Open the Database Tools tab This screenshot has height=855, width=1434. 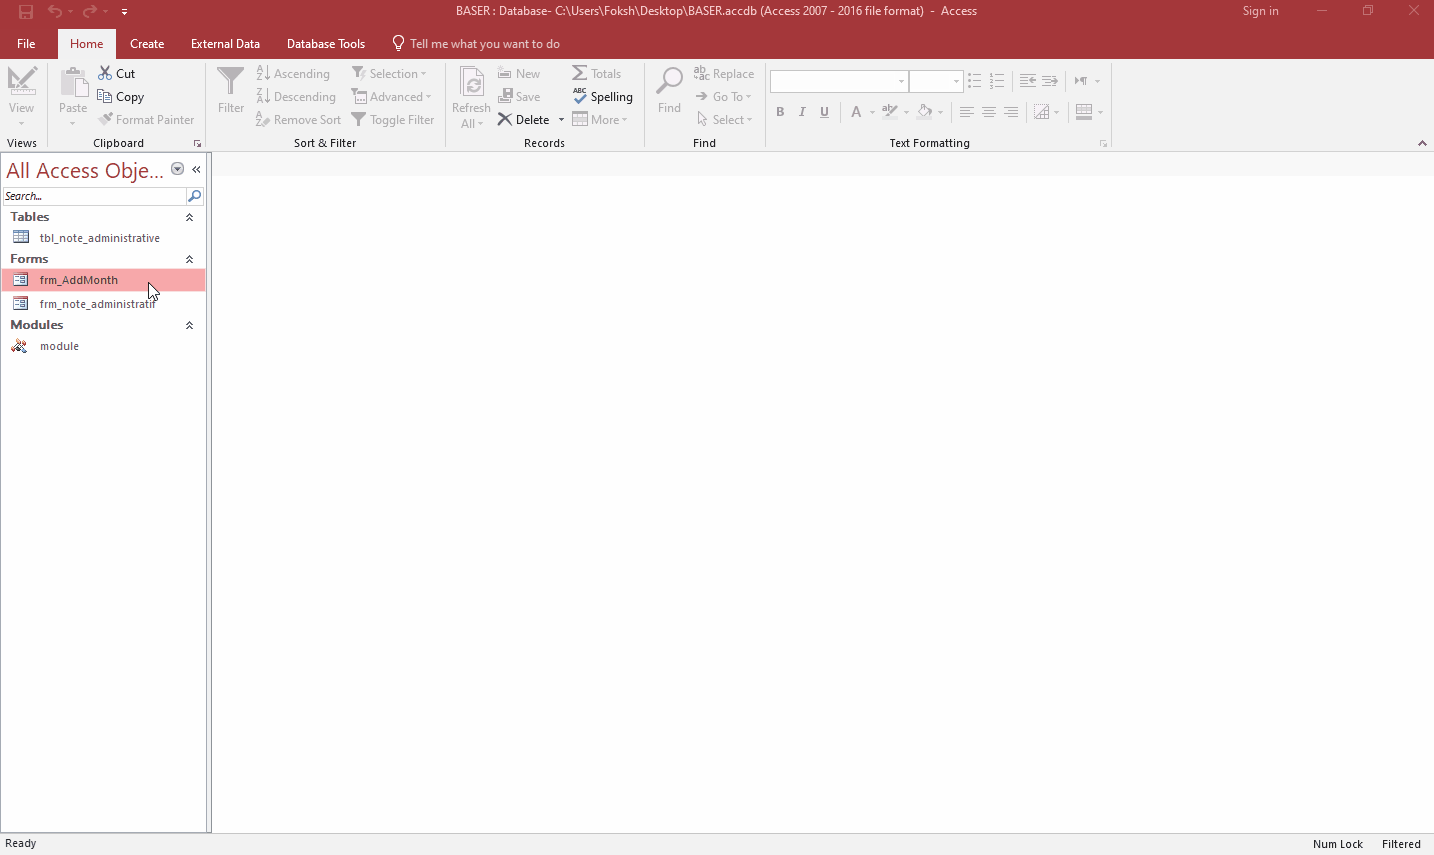click(325, 44)
